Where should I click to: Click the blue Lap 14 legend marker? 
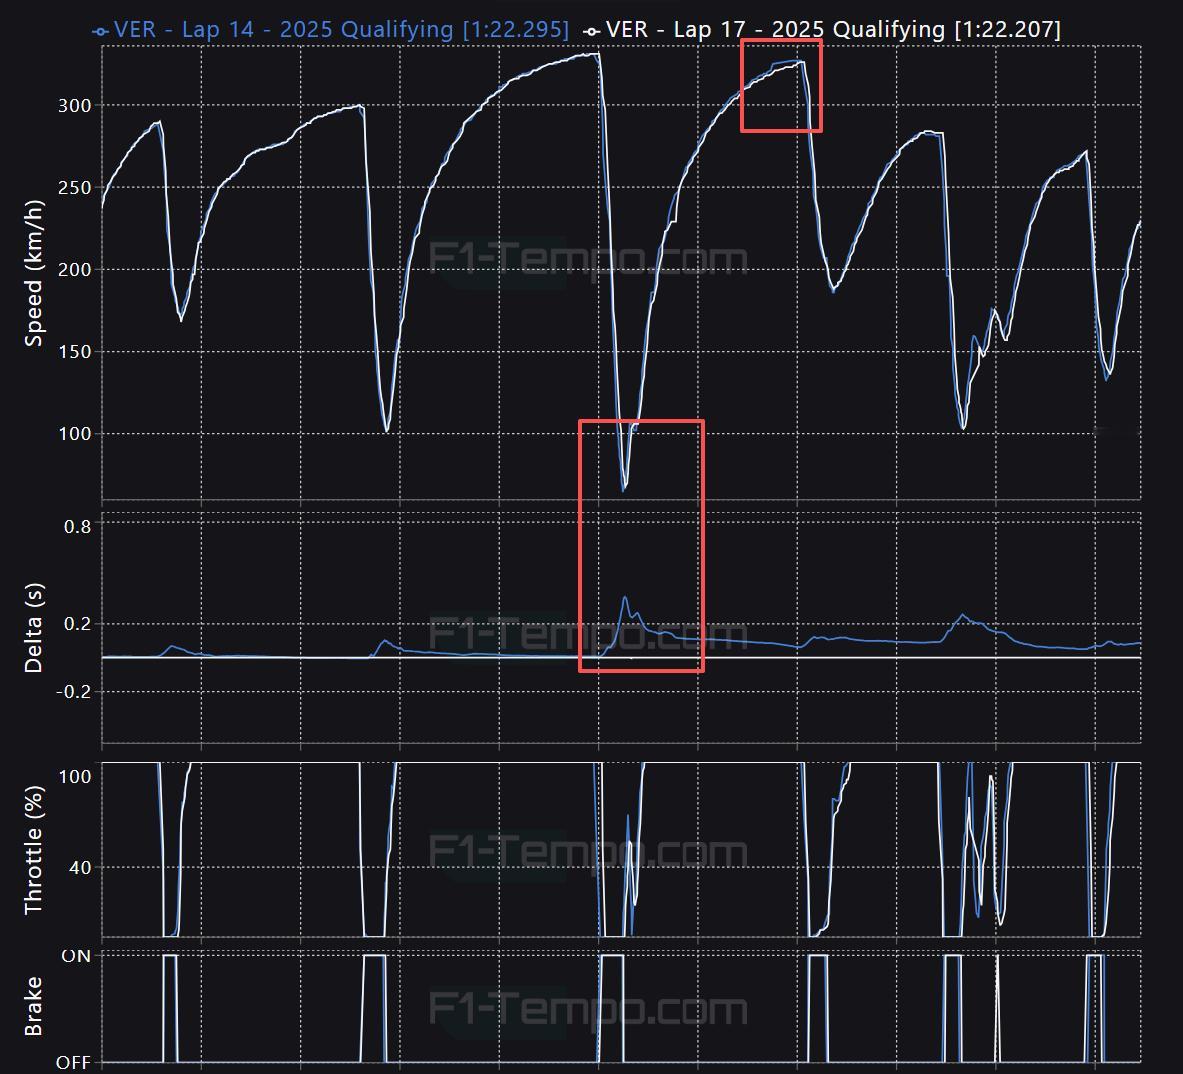(x=100, y=32)
